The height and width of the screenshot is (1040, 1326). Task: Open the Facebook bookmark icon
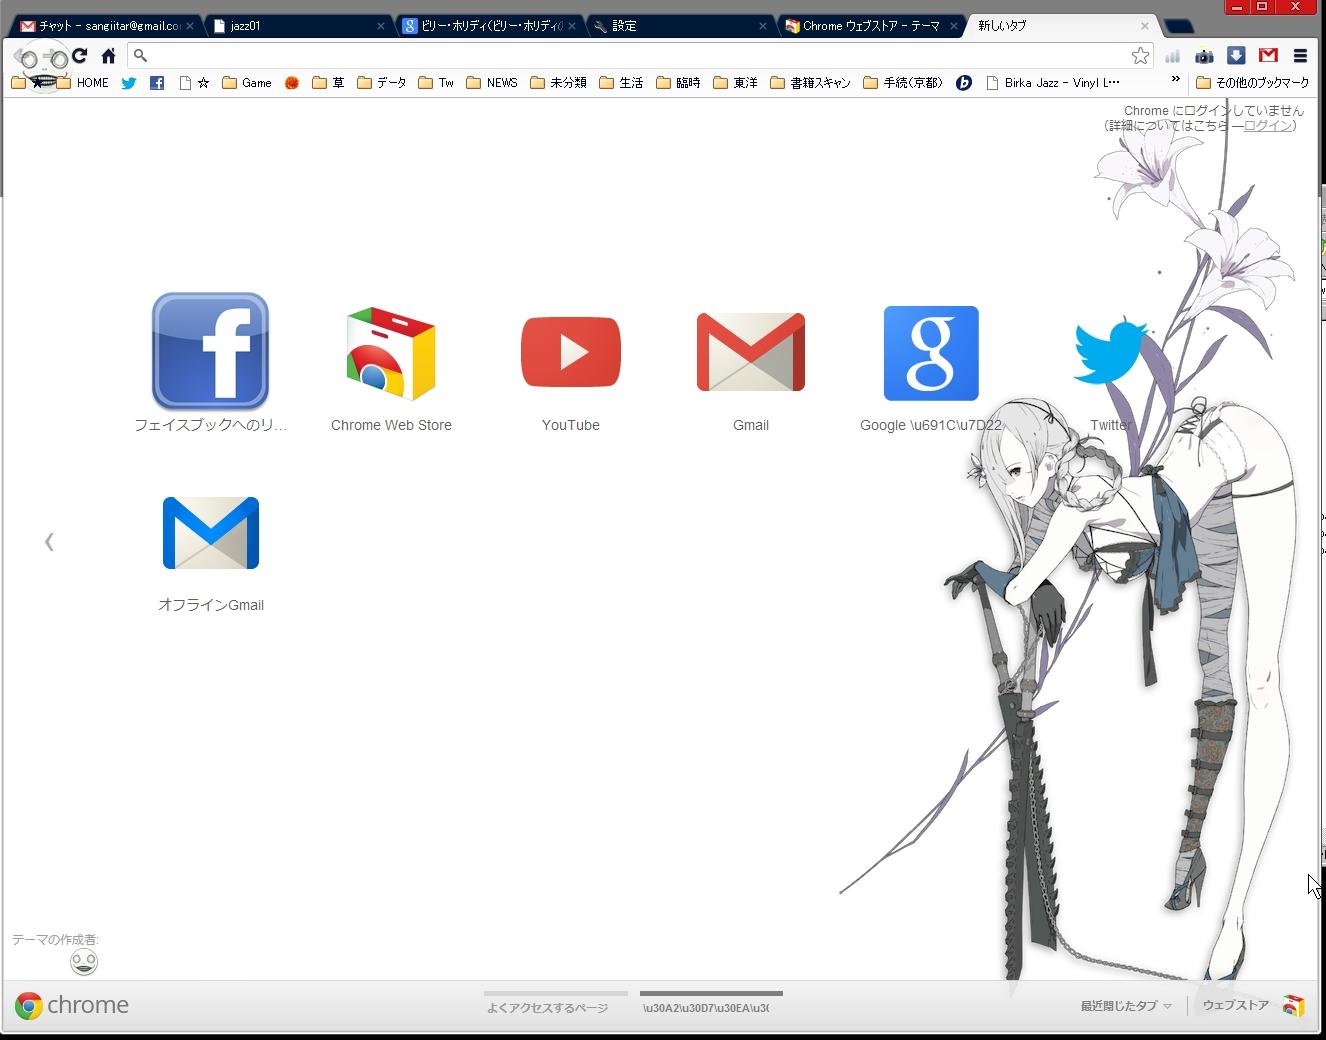[x=157, y=83]
